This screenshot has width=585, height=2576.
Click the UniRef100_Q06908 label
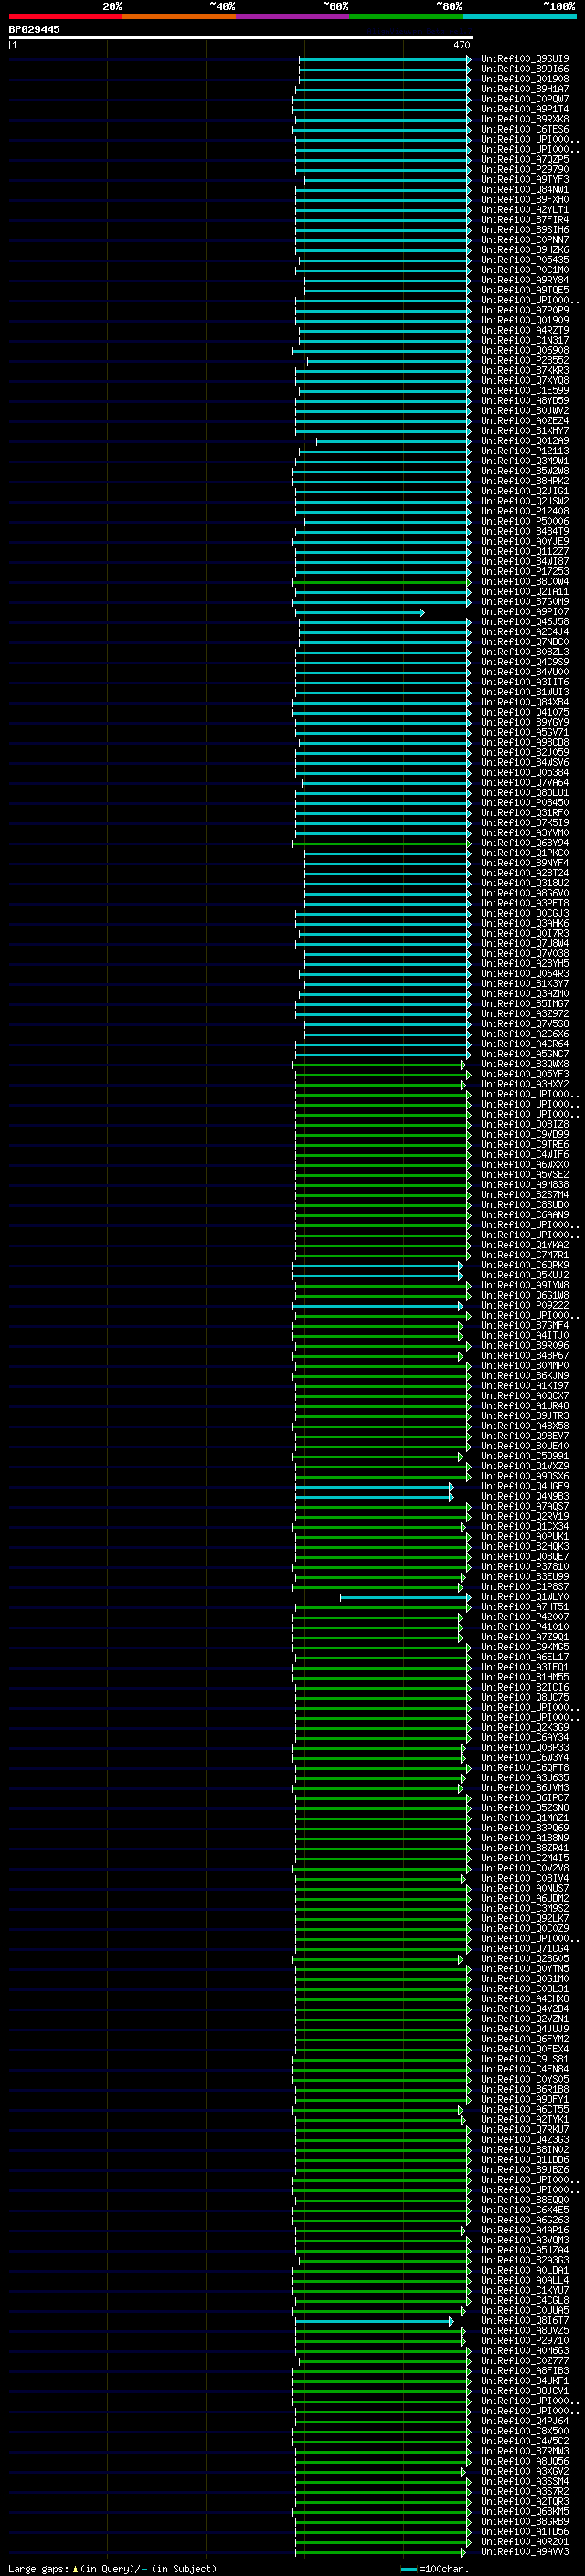pos(524,350)
